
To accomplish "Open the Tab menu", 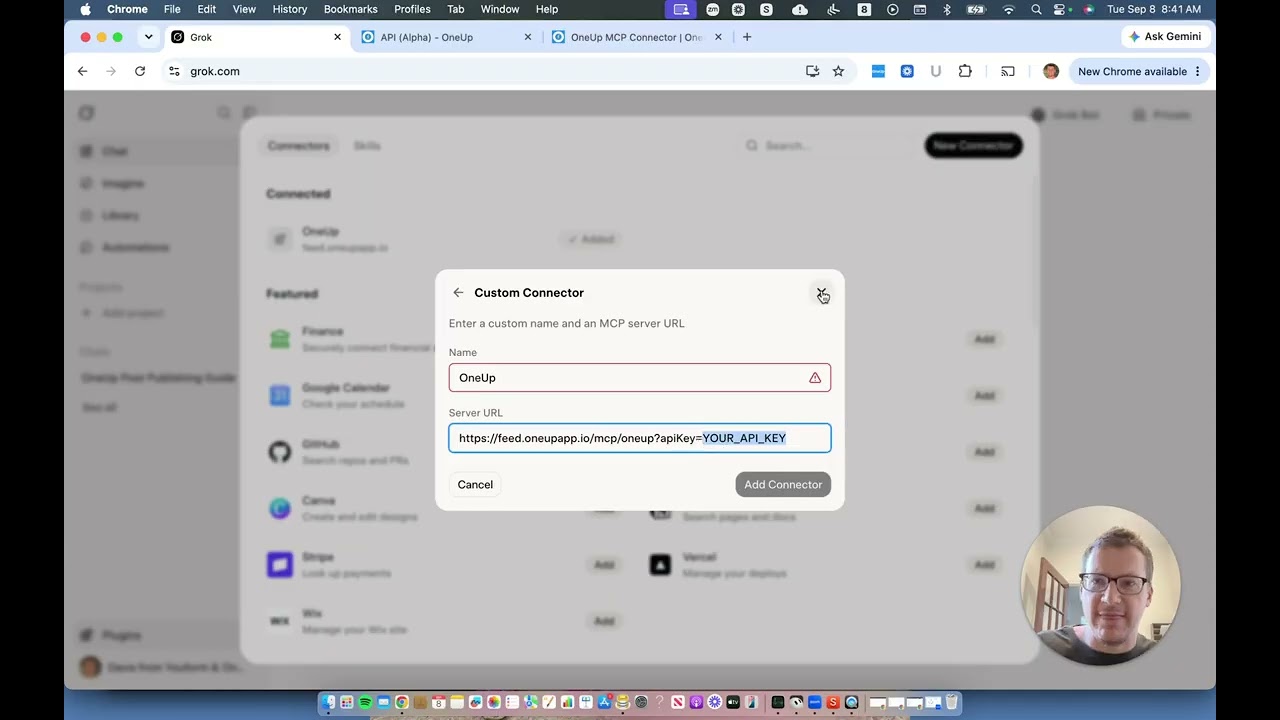I will pyautogui.click(x=455, y=9).
